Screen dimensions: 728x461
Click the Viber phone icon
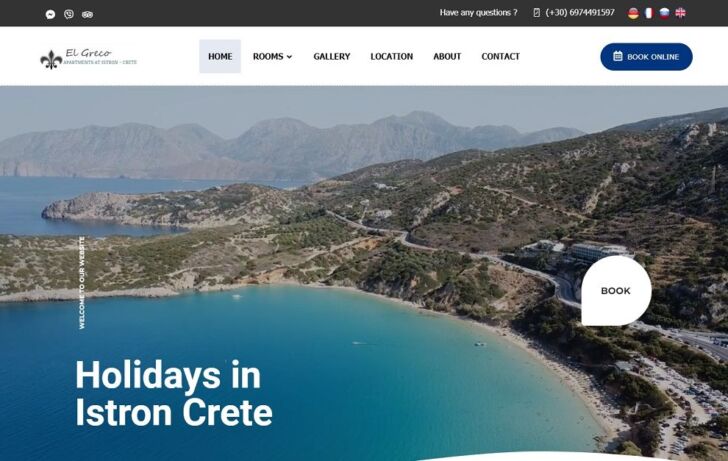69,14
